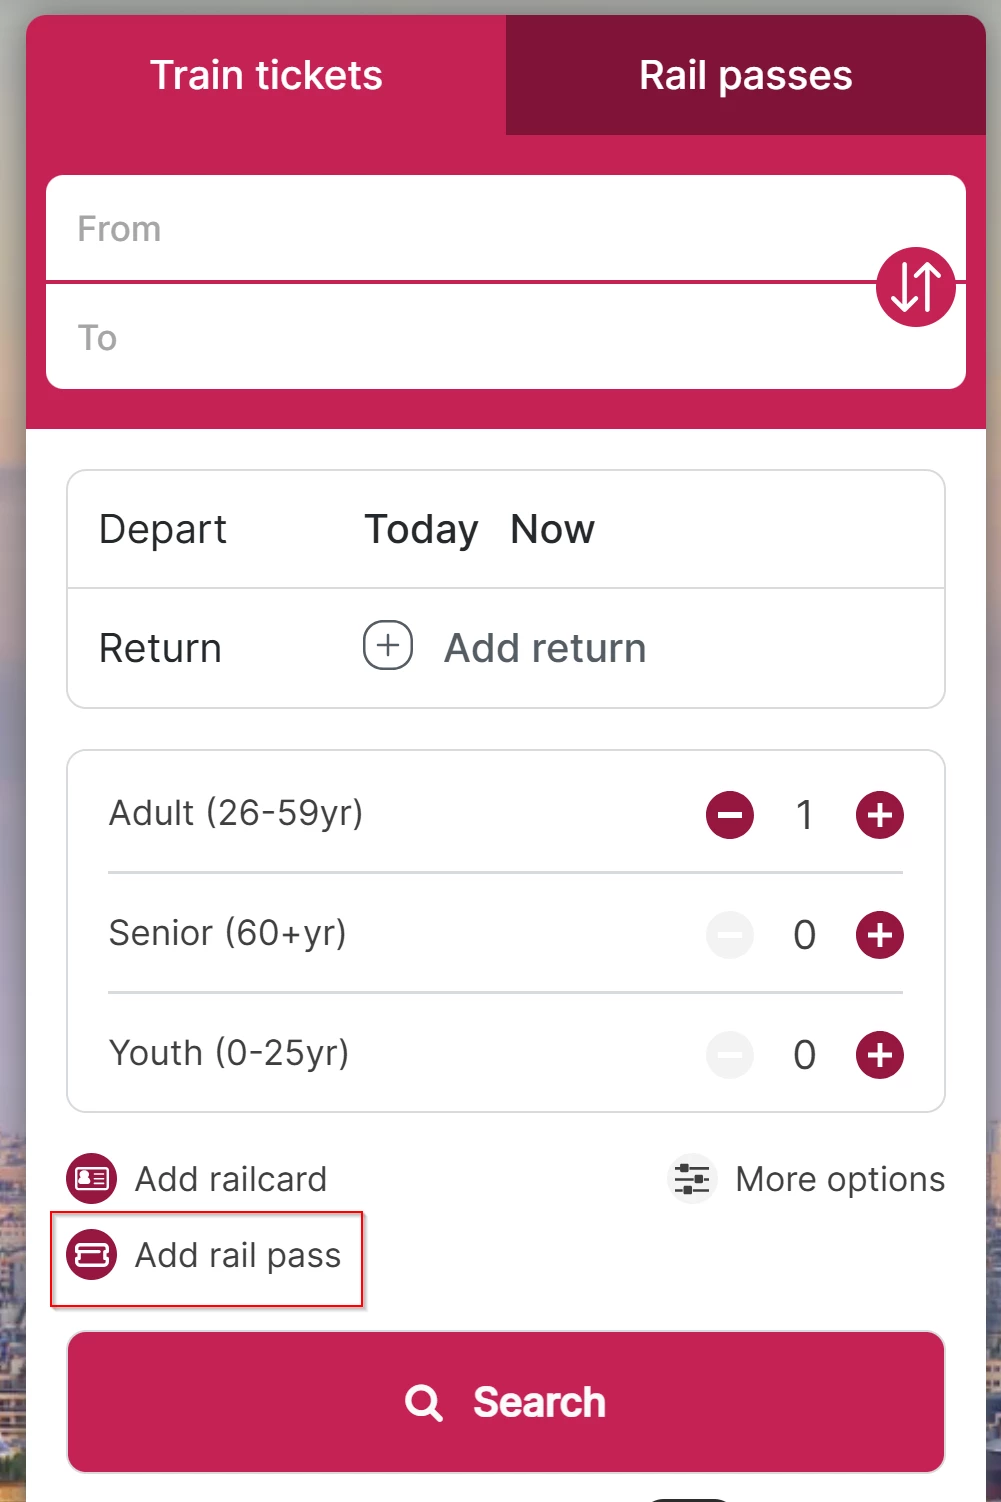
Task: Increase Adult passenger count
Action: 879,815
